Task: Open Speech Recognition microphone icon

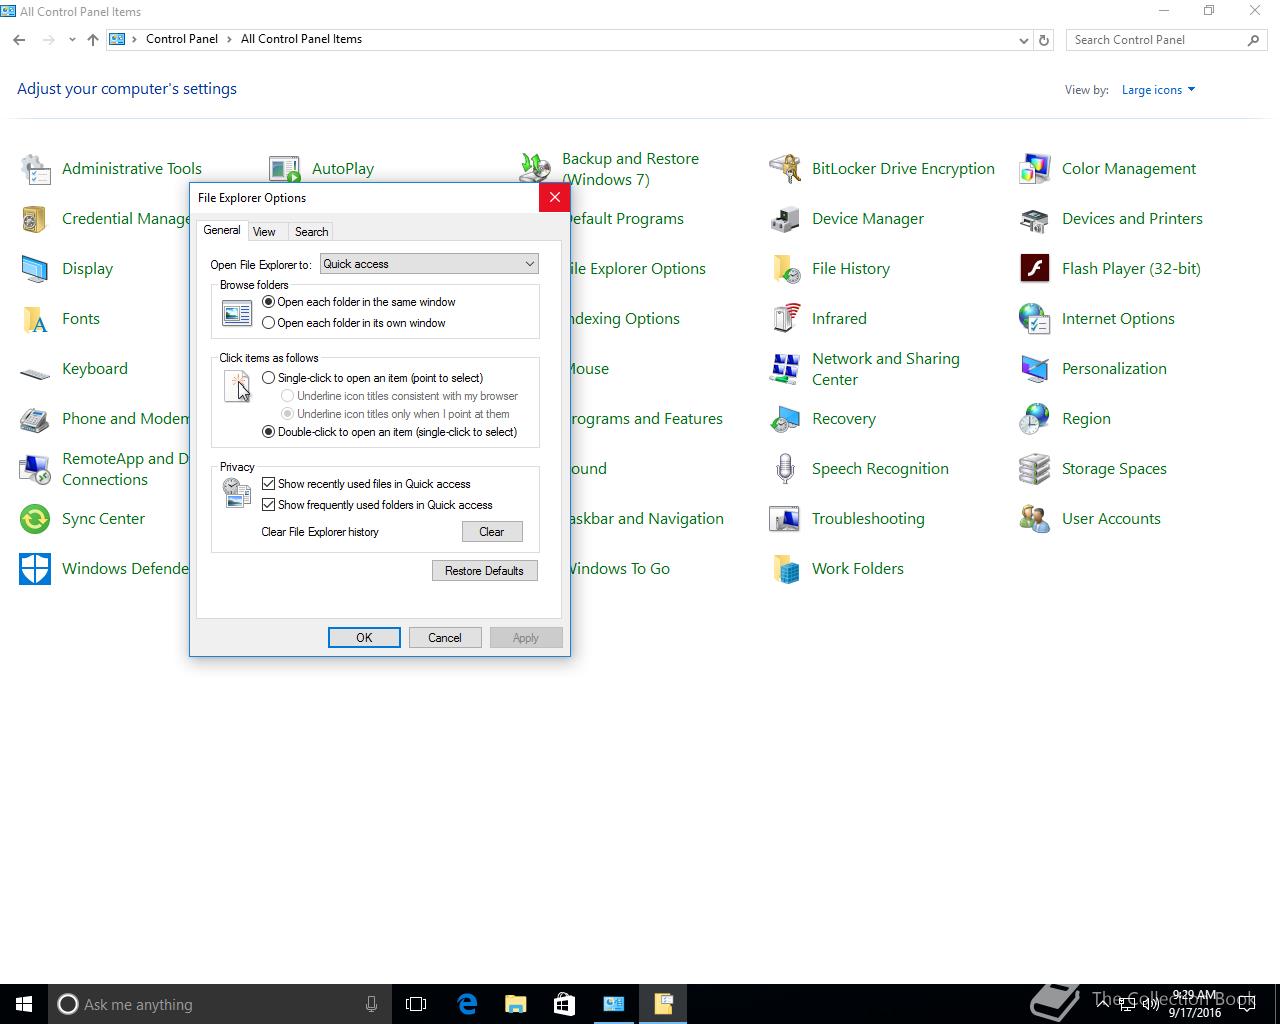Action: tap(785, 469)
